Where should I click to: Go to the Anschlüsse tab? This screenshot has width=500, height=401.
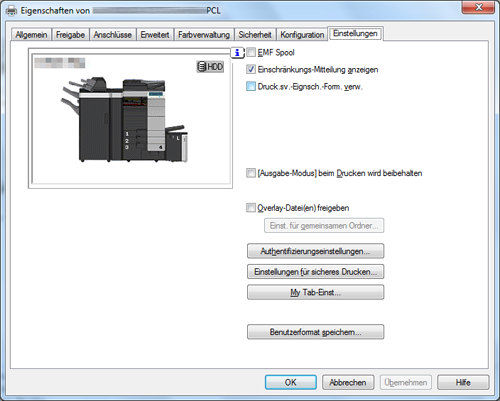tap(113, 35)
